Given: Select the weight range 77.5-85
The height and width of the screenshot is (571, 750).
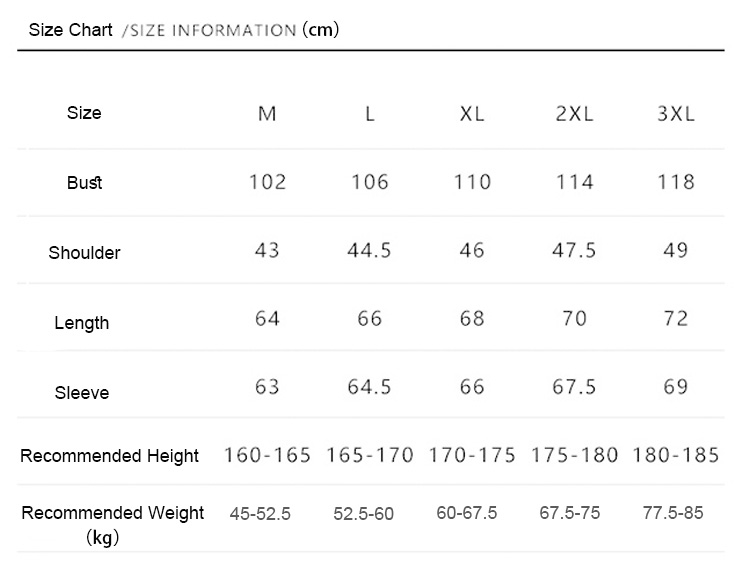Looking at the screenshot, I should pos(673,513).
